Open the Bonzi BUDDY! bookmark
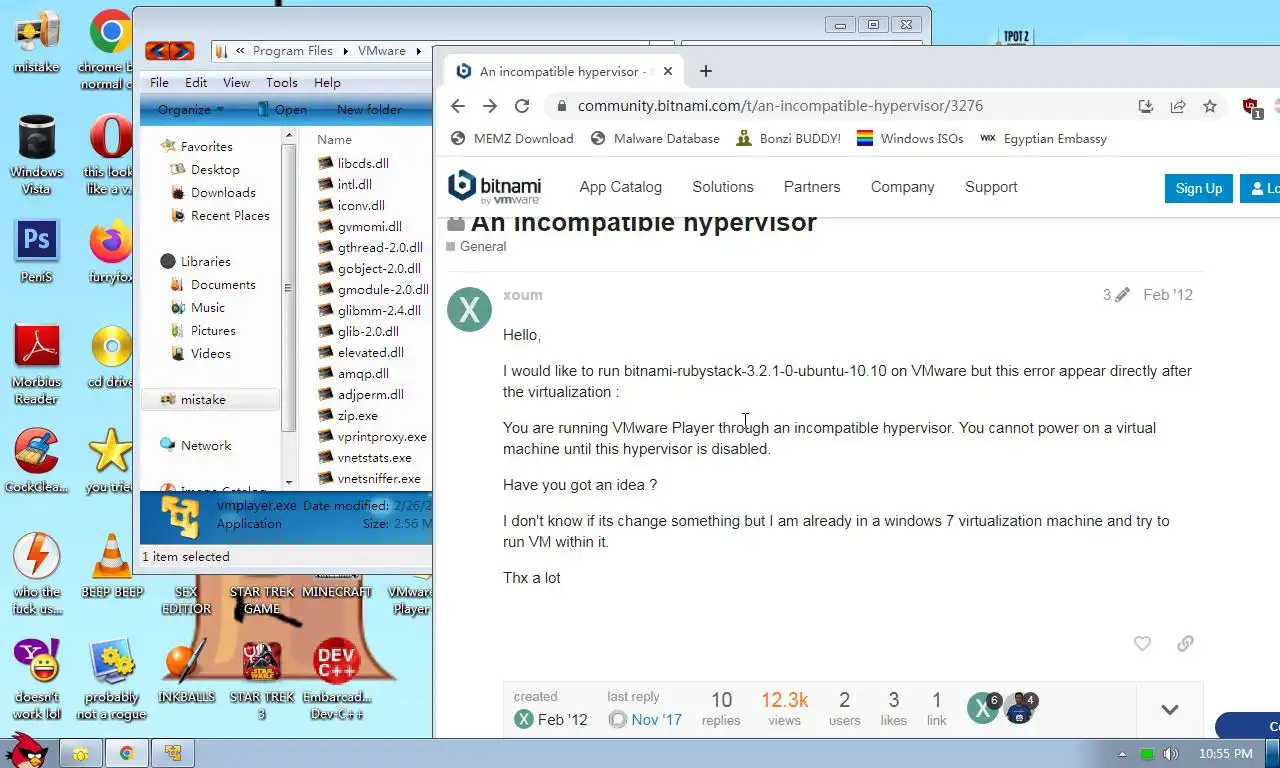 788,139
